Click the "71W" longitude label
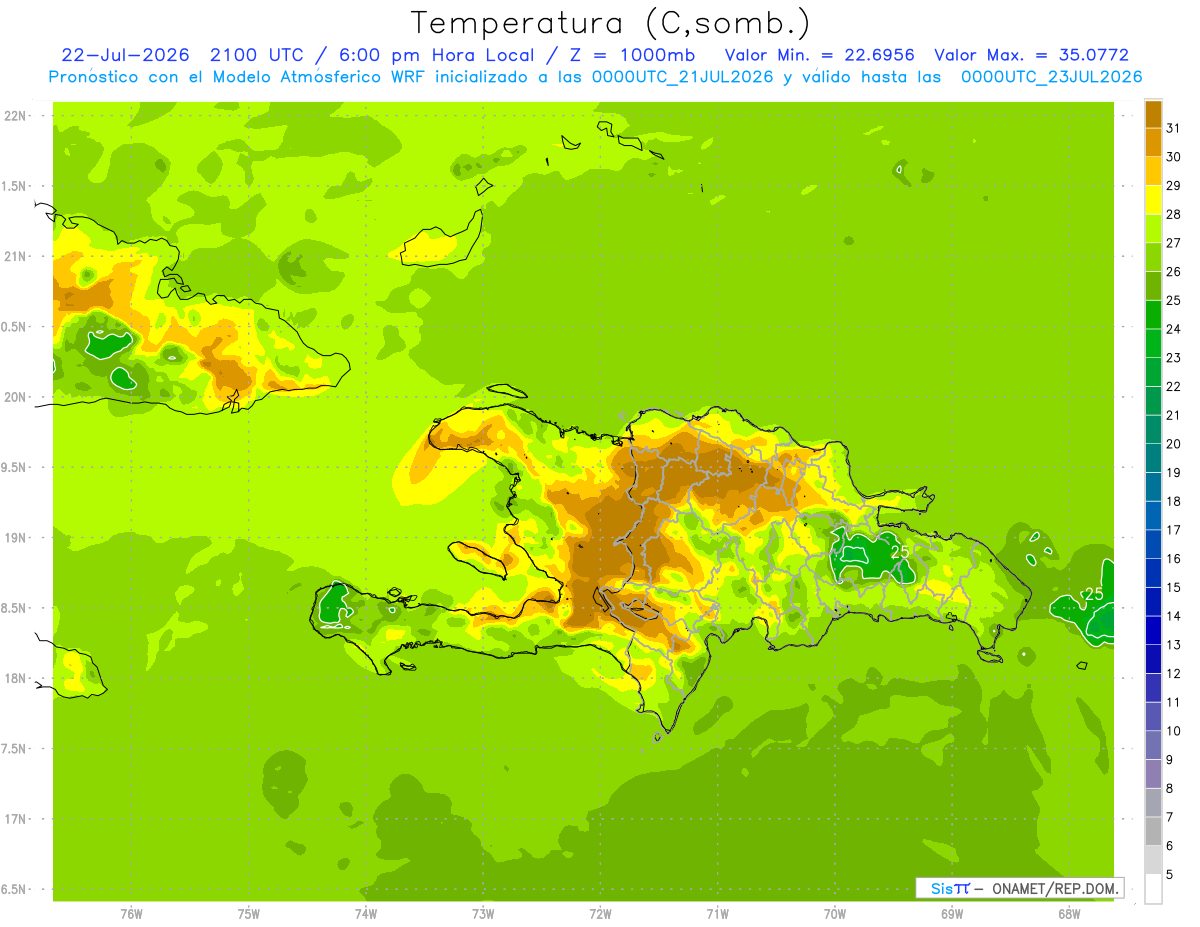1200x927 pixels. coord(717,914)
